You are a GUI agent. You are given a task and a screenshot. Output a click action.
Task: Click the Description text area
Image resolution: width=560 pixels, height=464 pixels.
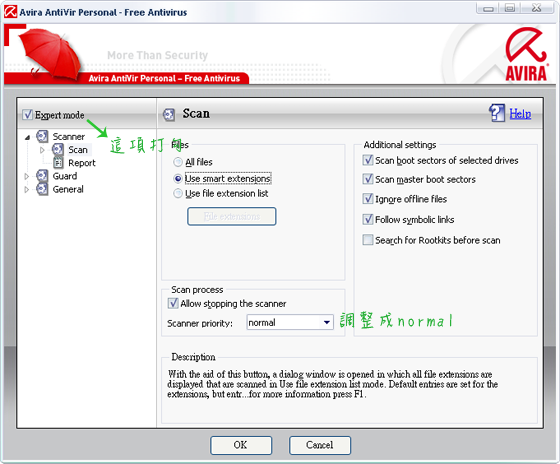tap(333, 384)
